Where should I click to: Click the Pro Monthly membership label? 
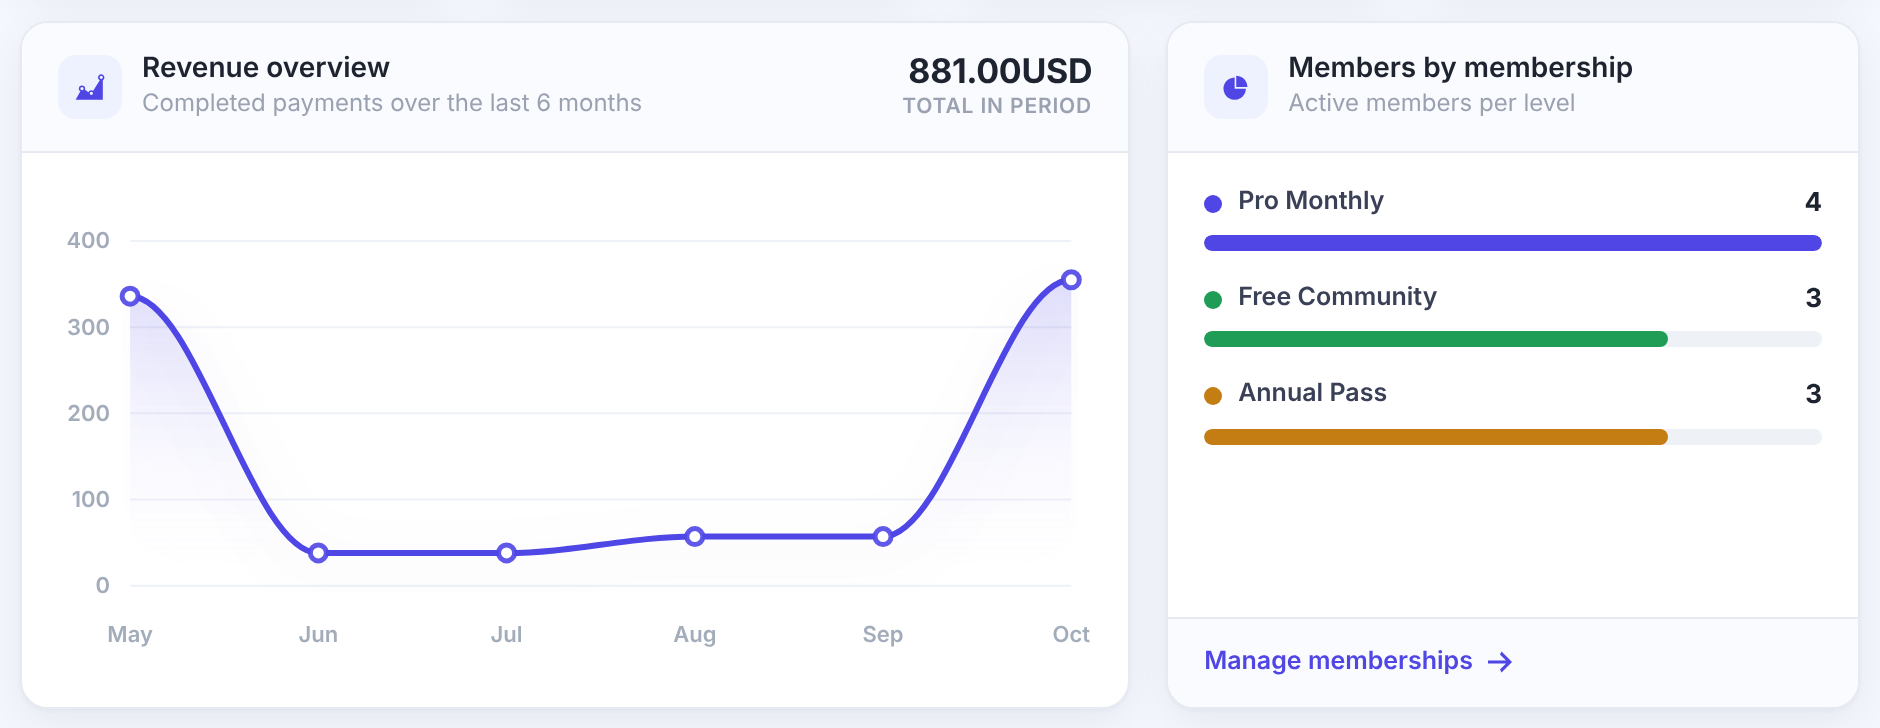pyautogui.click(x=1311, y=201)
